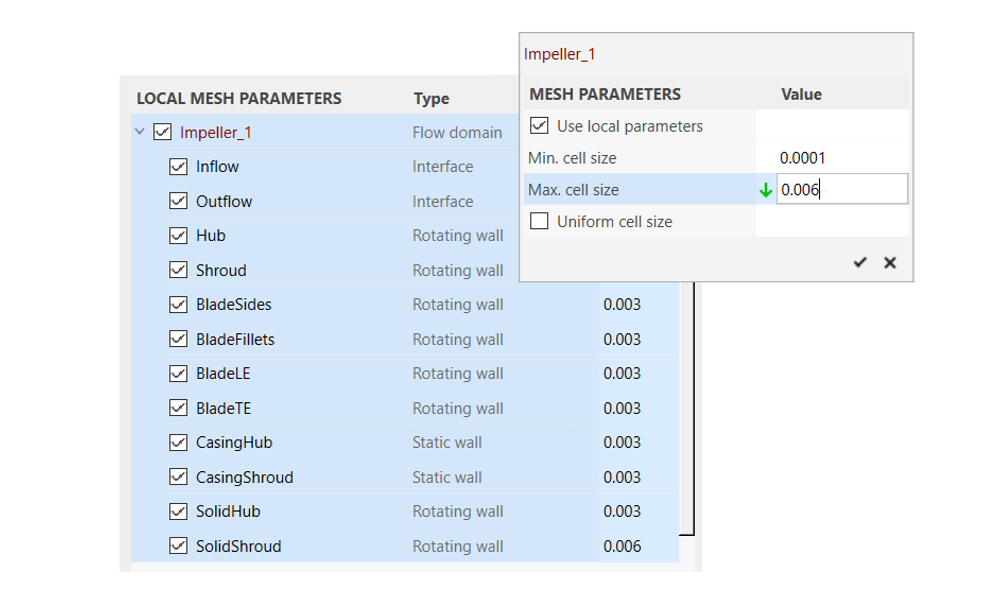Select the BladeSides tree item

point(233,305)
